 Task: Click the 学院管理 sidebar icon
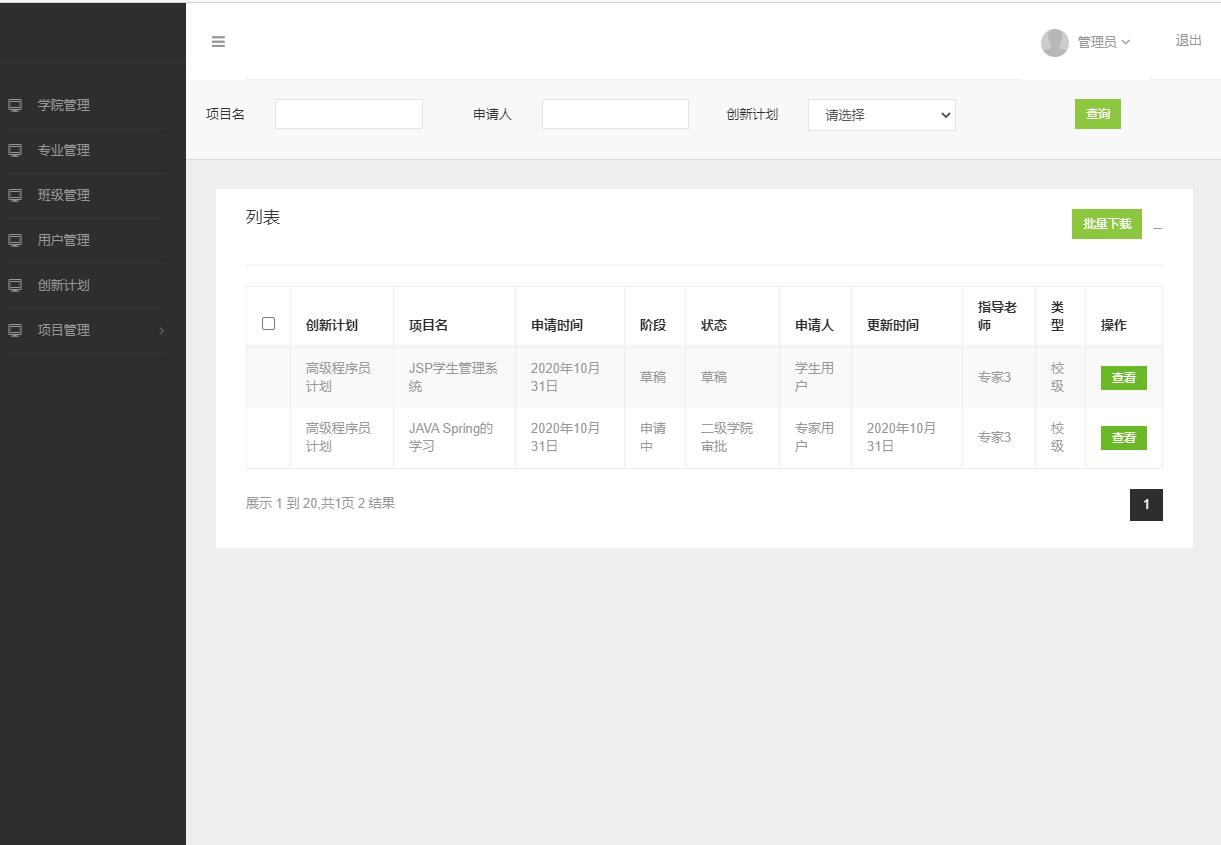point(14,105)
